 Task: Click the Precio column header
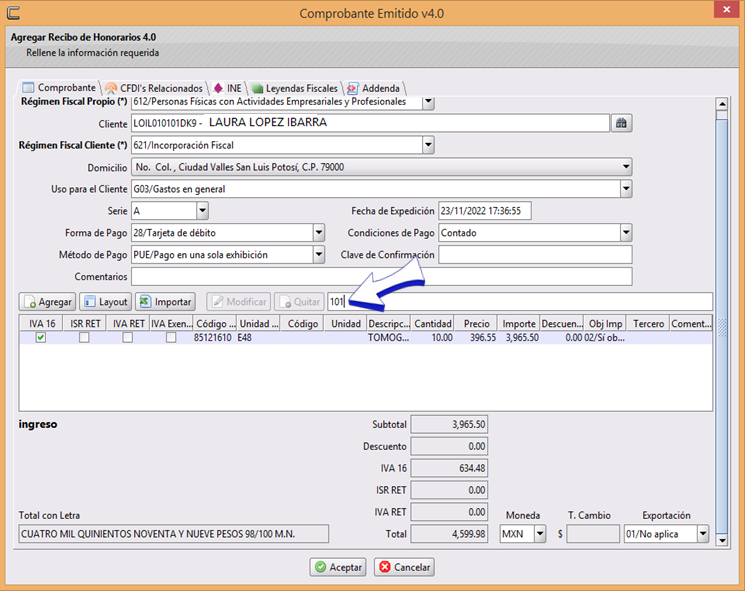(476, 324)
